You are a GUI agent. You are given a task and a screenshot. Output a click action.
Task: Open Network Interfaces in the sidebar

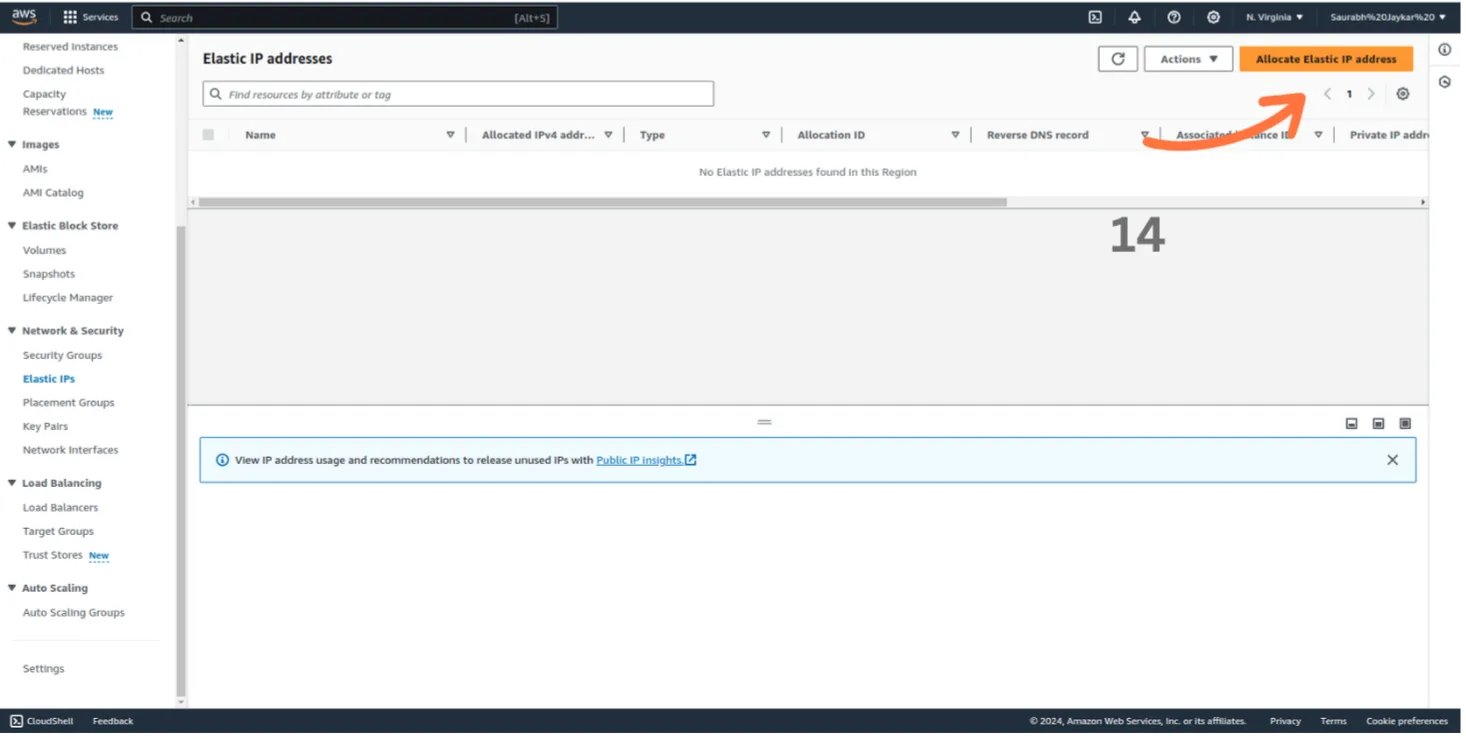[x=71, y=450]
